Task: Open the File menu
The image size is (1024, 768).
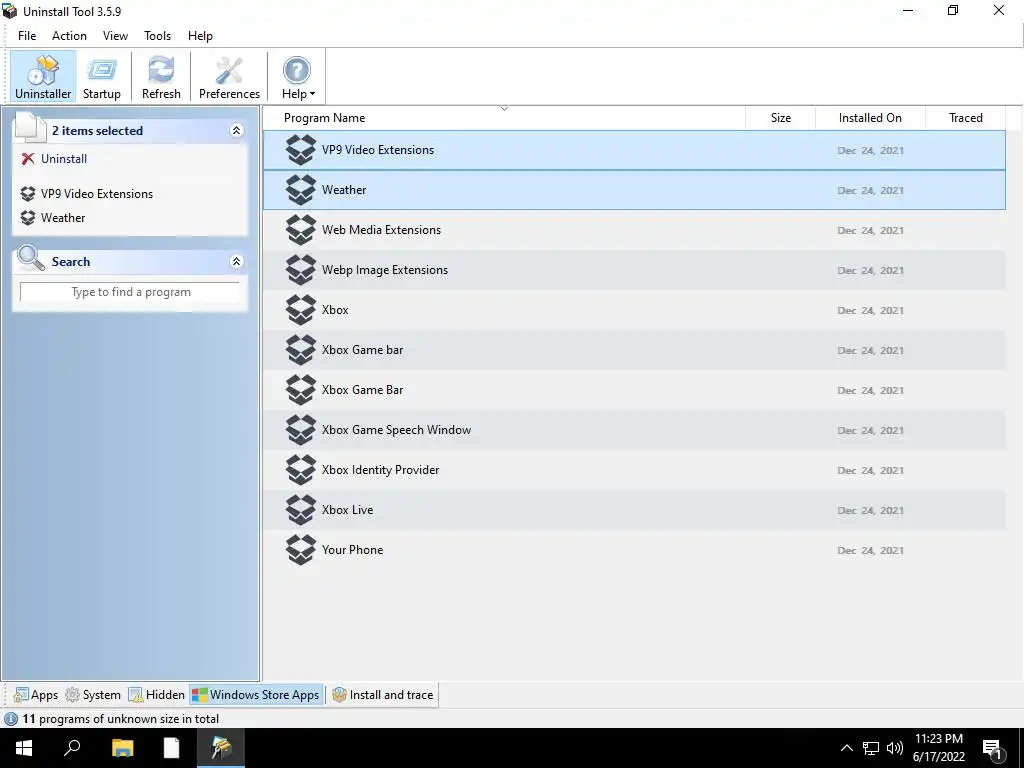Action: 27,36
